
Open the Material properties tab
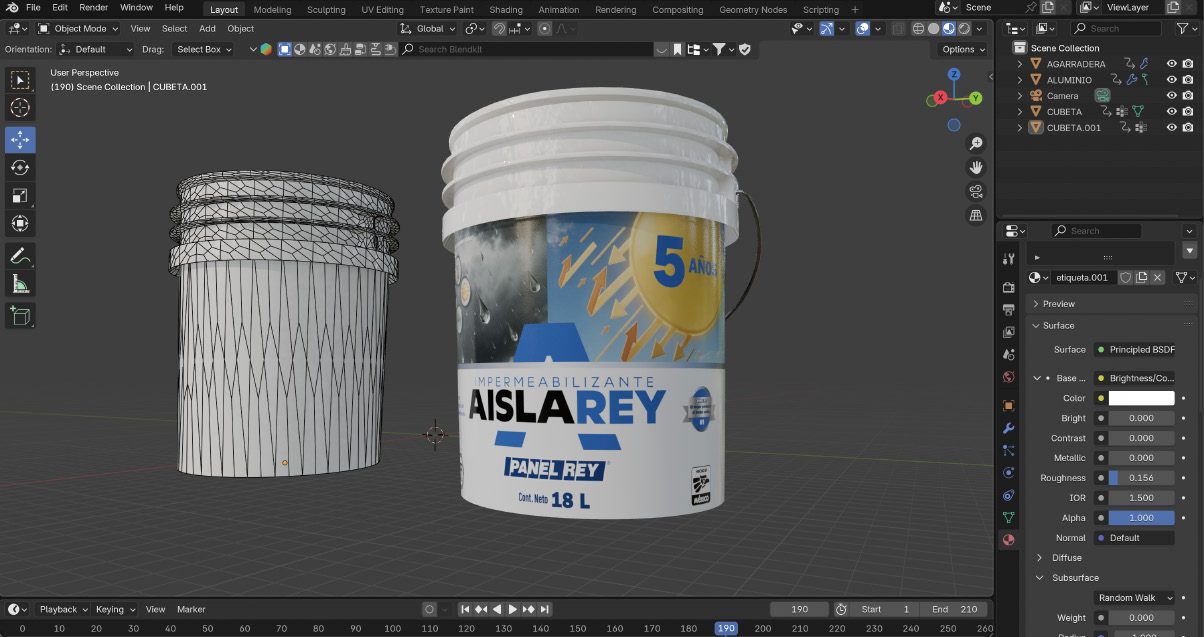coord(1009,539)
